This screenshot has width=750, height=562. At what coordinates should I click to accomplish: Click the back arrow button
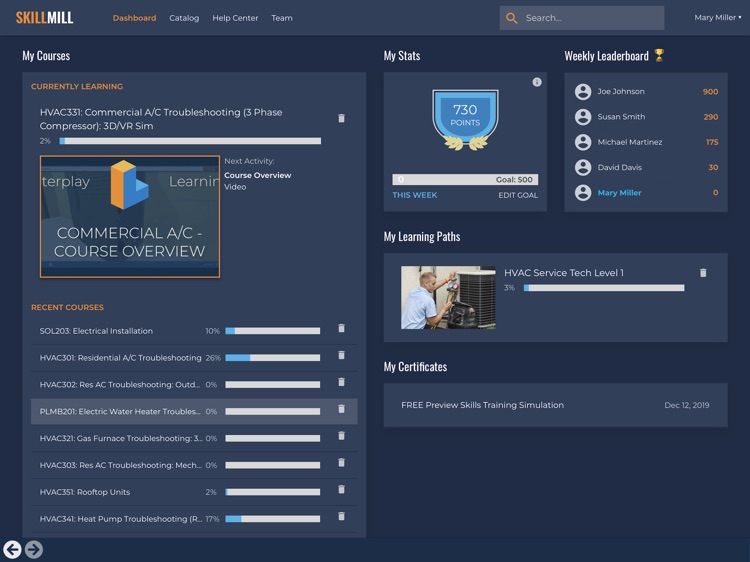pyautogui.click(x=12, y=550)
